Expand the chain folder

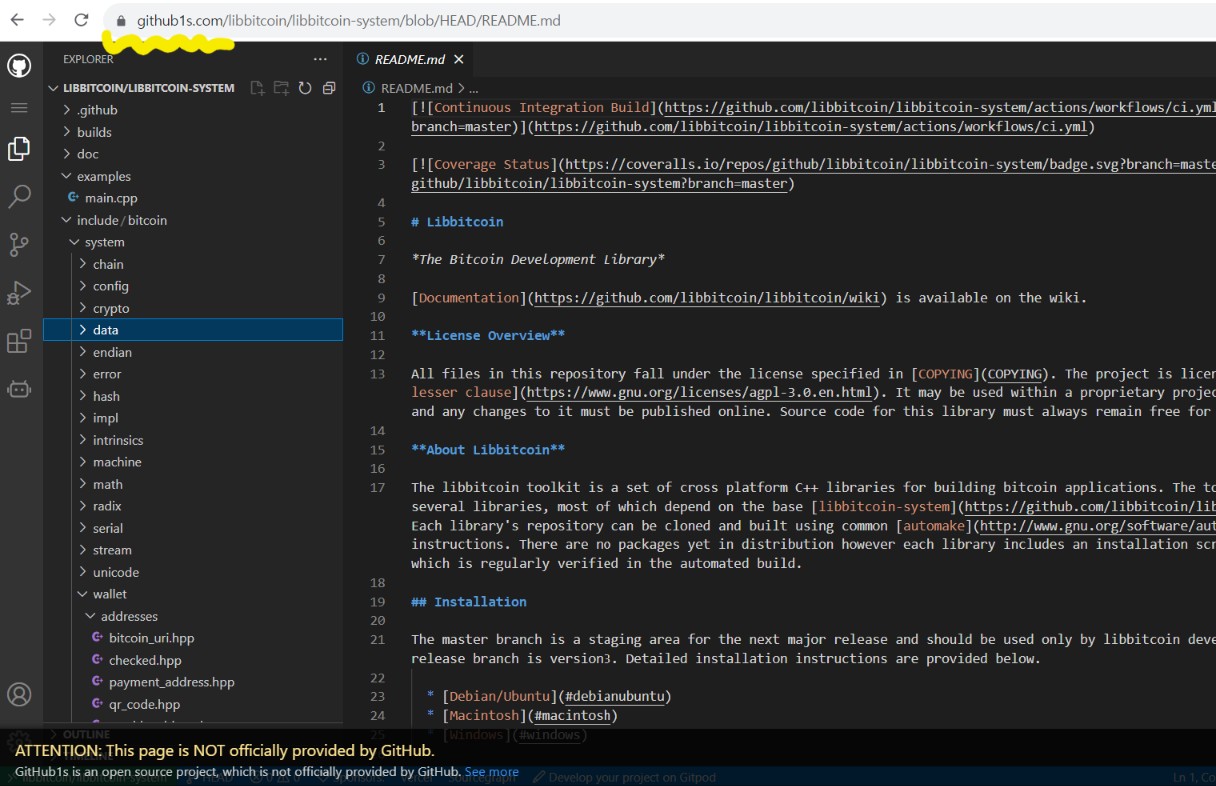108,264
